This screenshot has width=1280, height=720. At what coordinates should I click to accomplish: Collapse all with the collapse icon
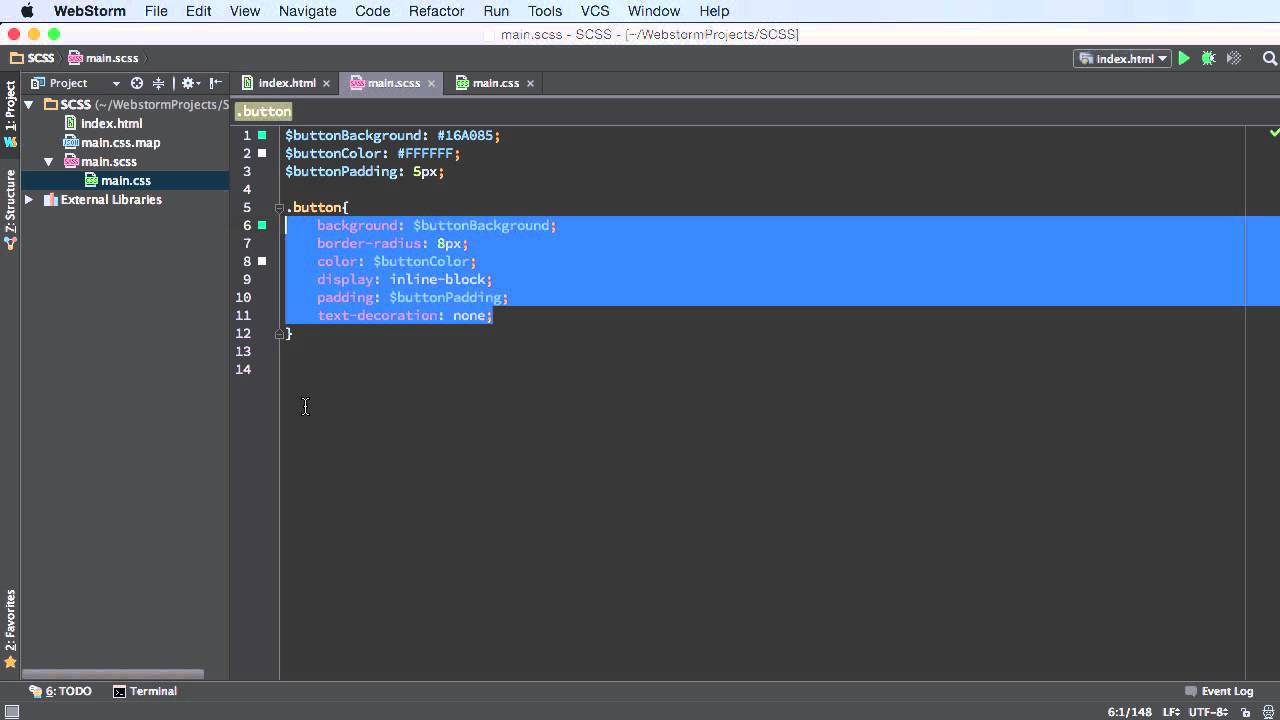(158, 83)
